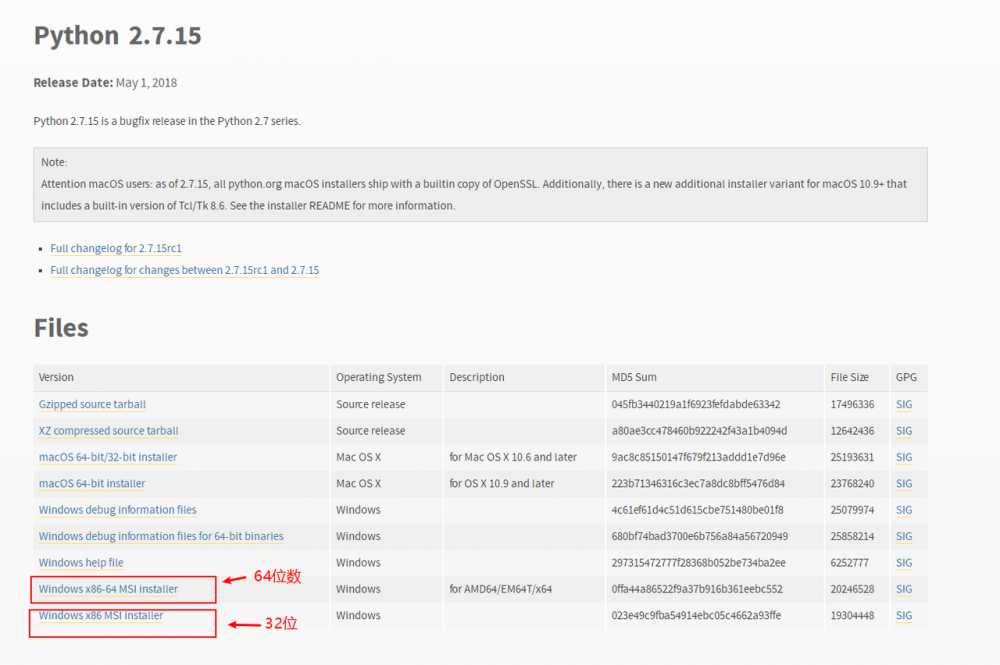This screenshot has width=1000, height=665.
Task: Open Full changelog for 2.7.15rc1 link
Action: point(116,248)
